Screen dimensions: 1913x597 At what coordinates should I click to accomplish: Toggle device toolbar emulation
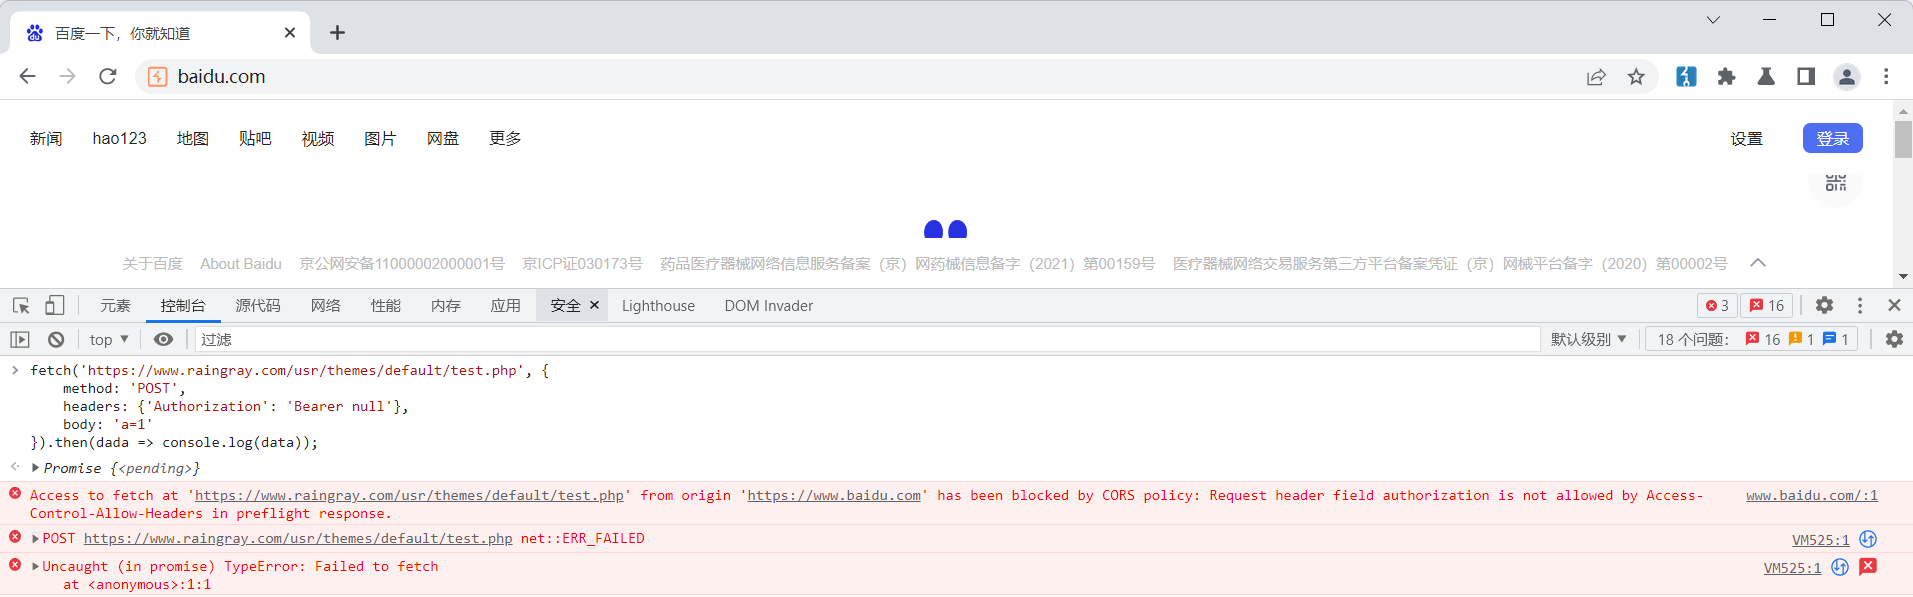tap(55, 306)
